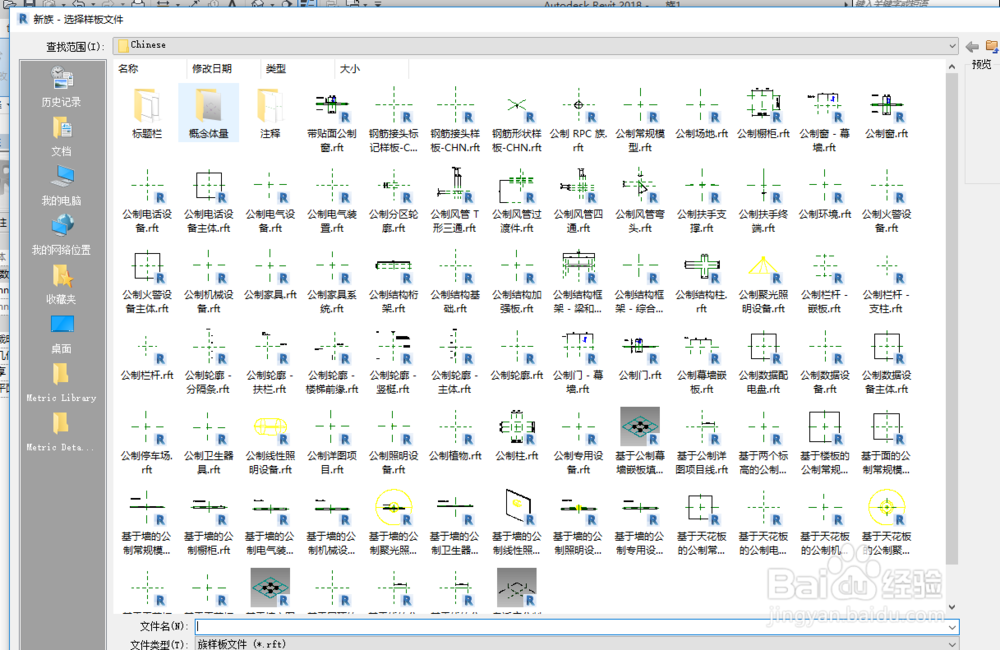Select 公制电气装置.rft template

[x=332, y=200]
